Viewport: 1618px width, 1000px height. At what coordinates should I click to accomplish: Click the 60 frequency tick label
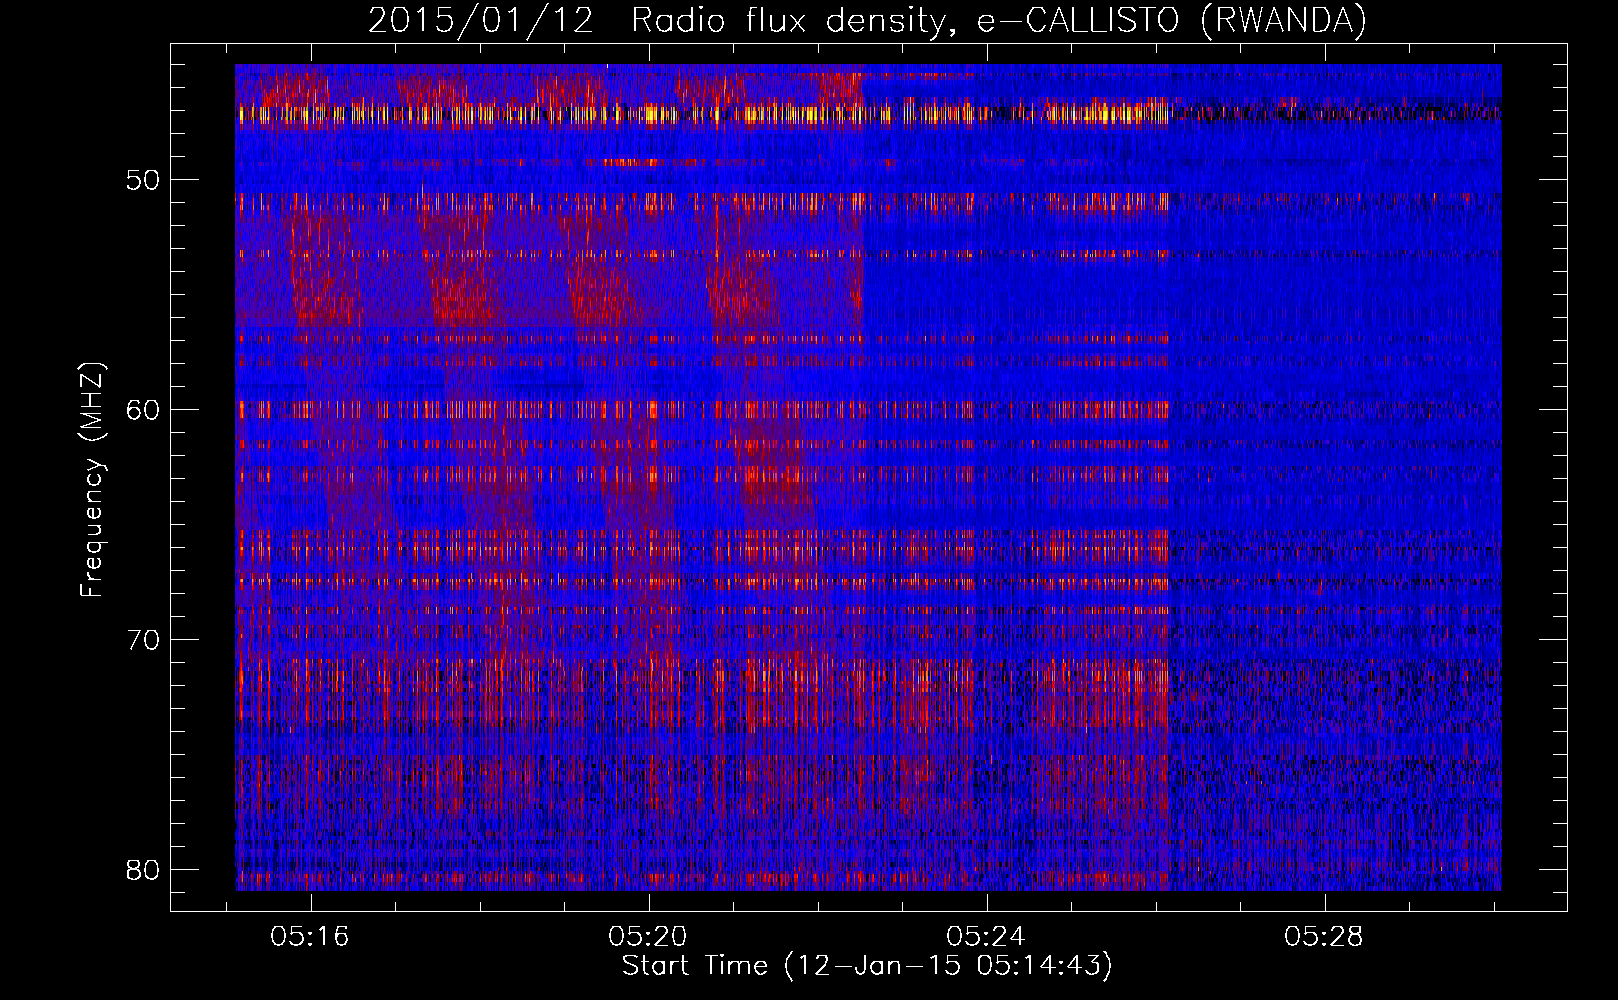click(x=143, y=410)
